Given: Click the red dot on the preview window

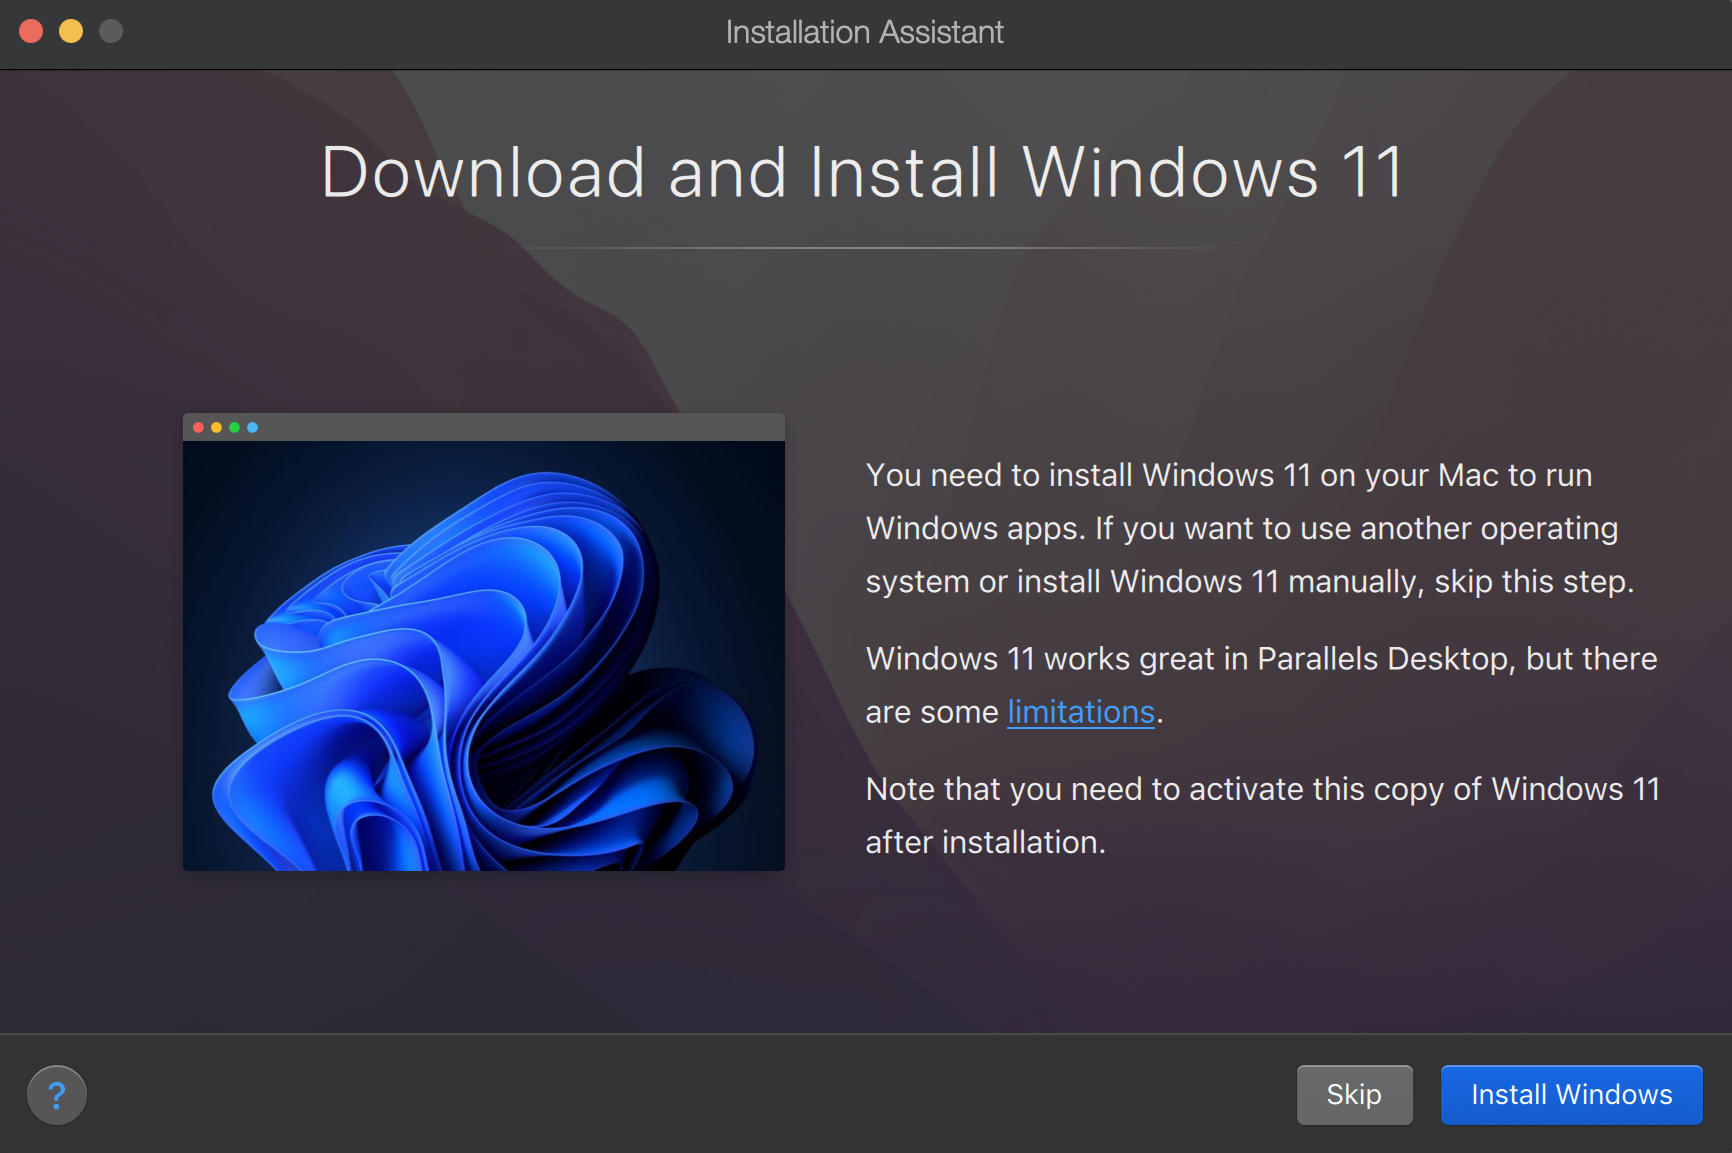Looking at the screenshot, I should pos(198,427).
